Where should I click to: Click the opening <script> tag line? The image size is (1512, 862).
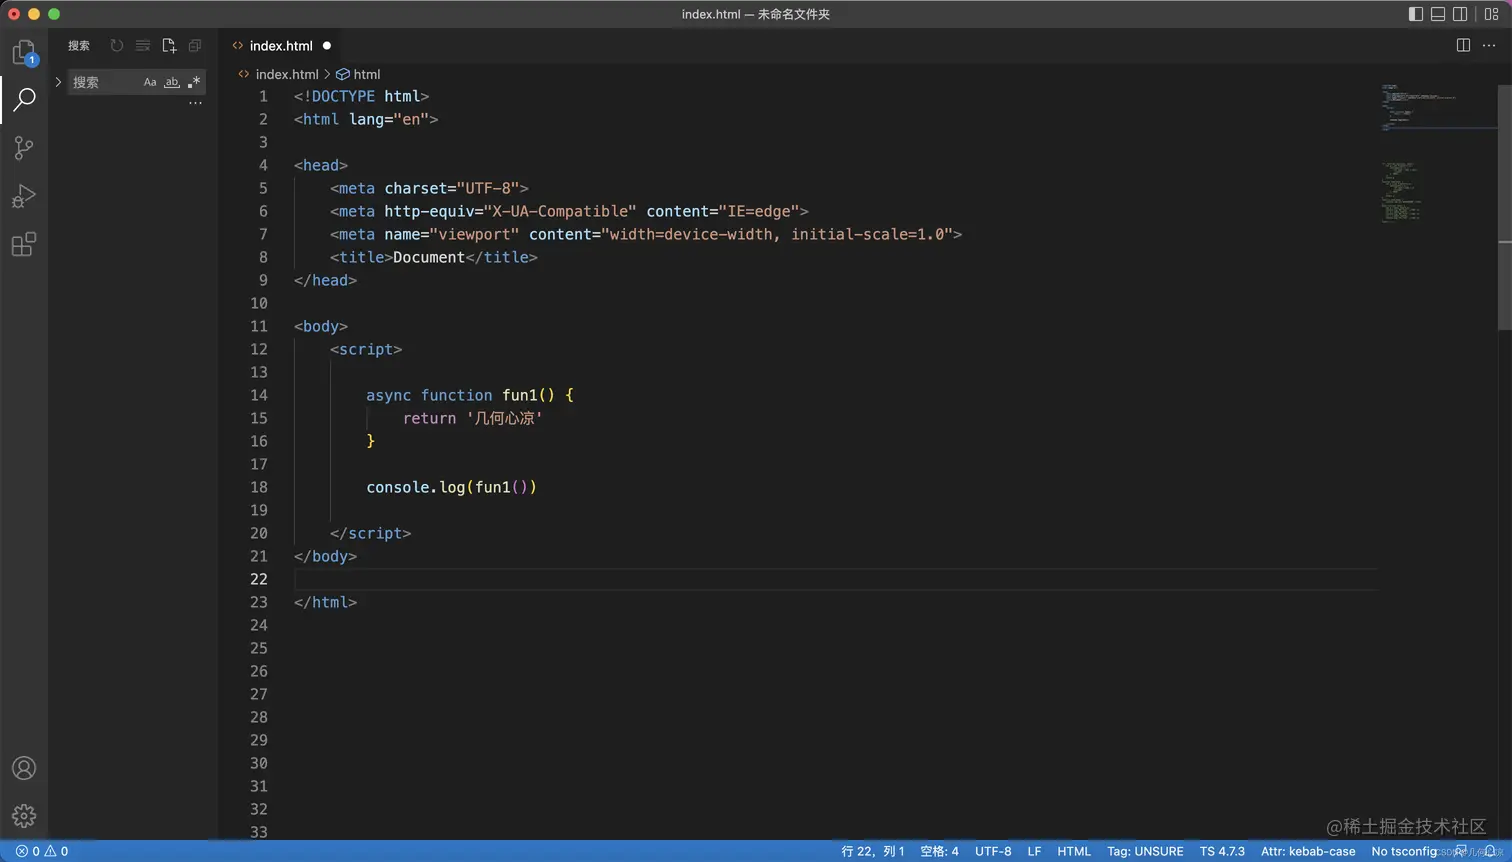click(366, 349)
